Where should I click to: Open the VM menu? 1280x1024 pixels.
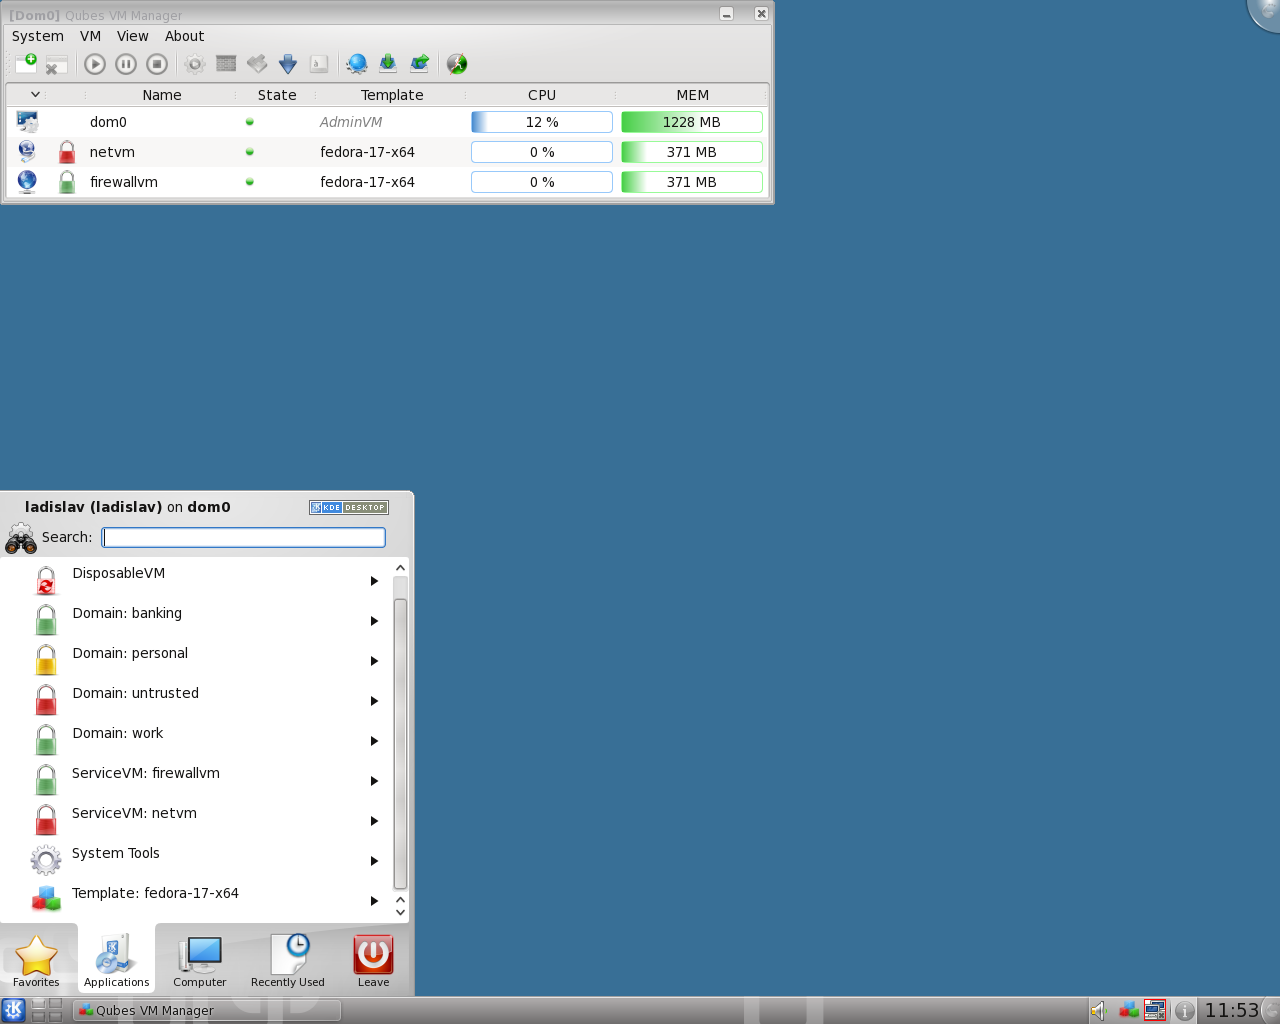pyautogui.click(x=90, y=36)
